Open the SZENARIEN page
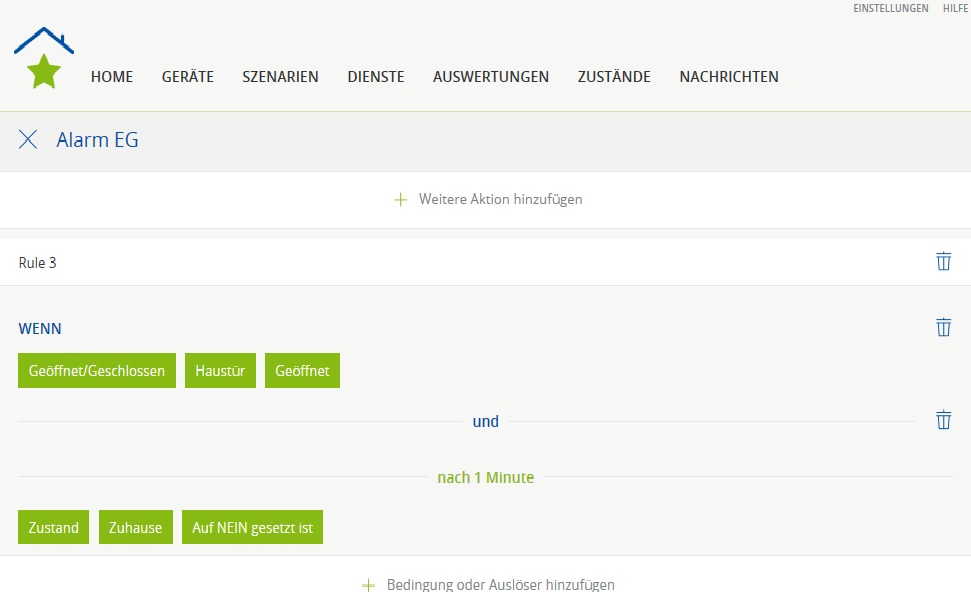The height and width of the screenshot is (592, 971). 281,77
